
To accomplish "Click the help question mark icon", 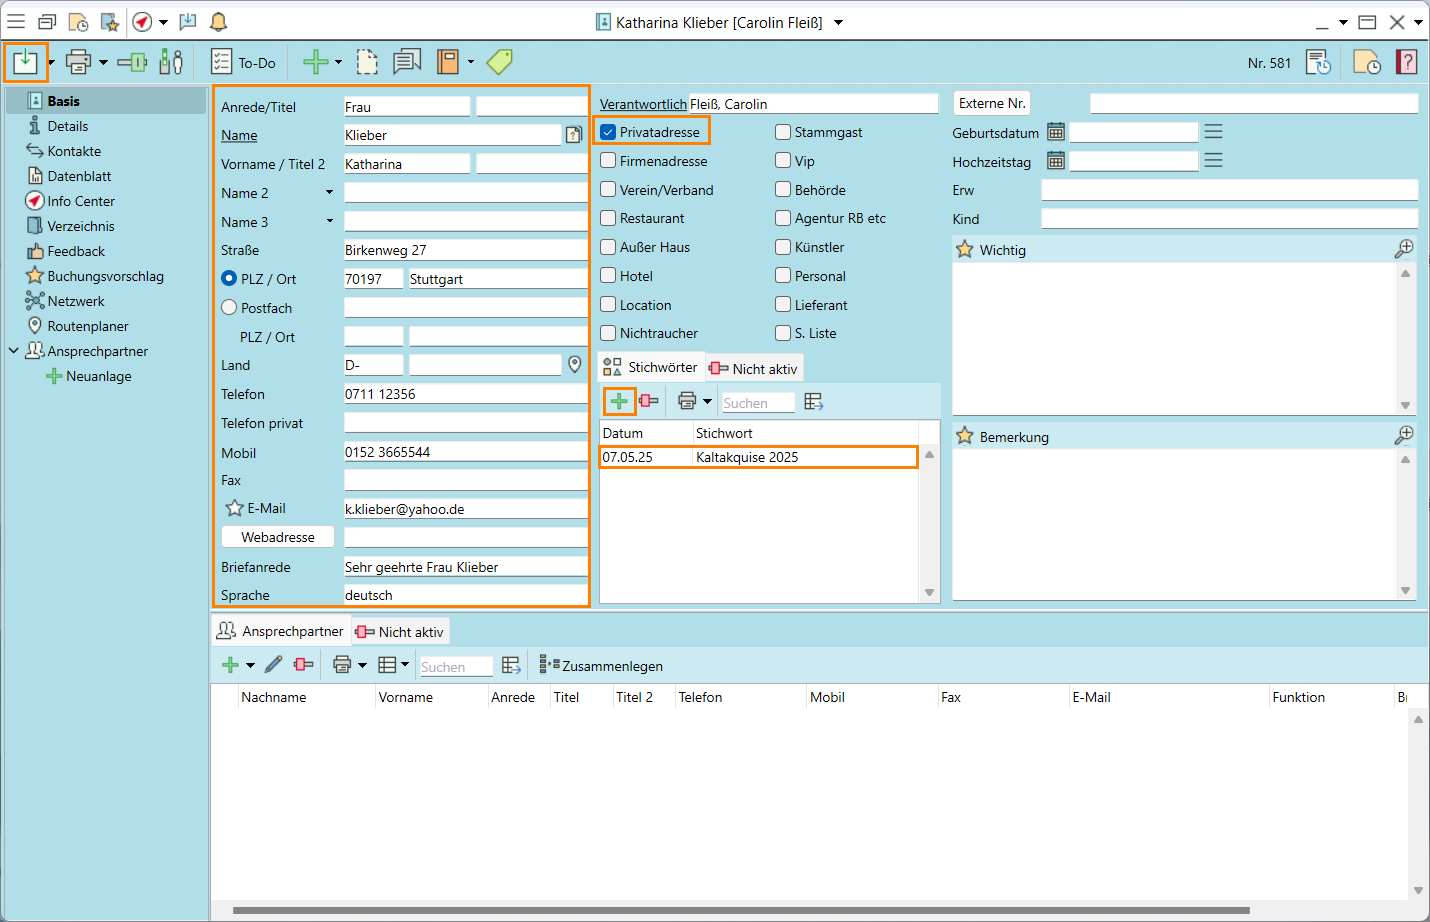I will (1406, 62).
